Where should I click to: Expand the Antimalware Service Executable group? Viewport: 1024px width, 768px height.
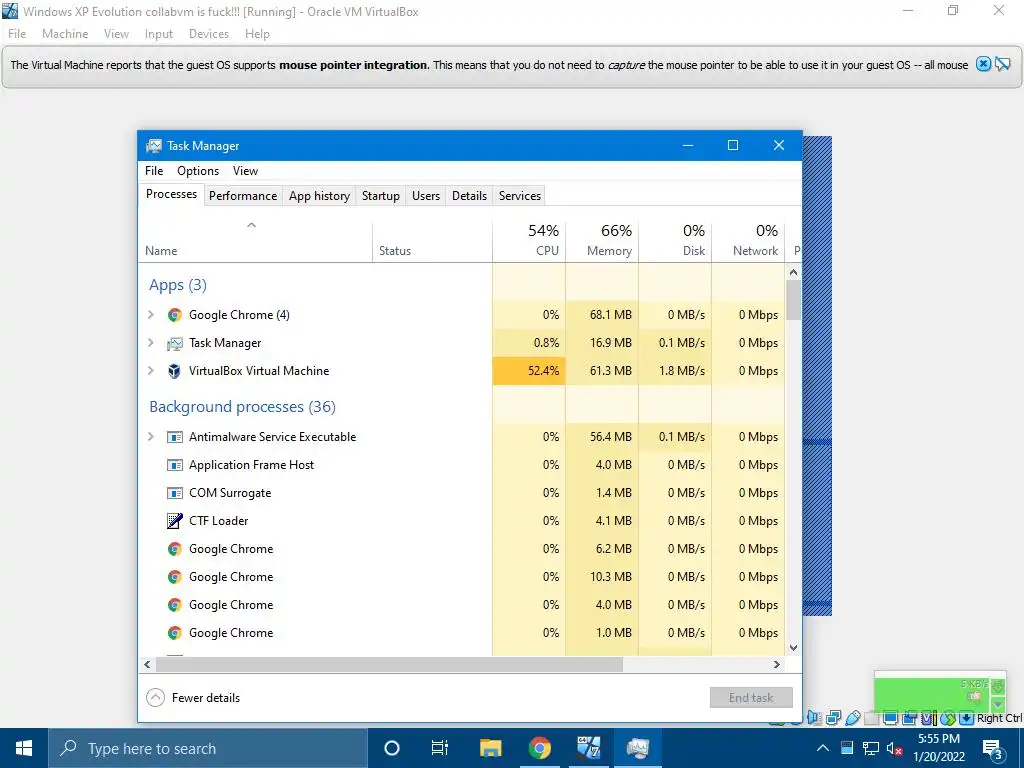[x=151, y=437]
